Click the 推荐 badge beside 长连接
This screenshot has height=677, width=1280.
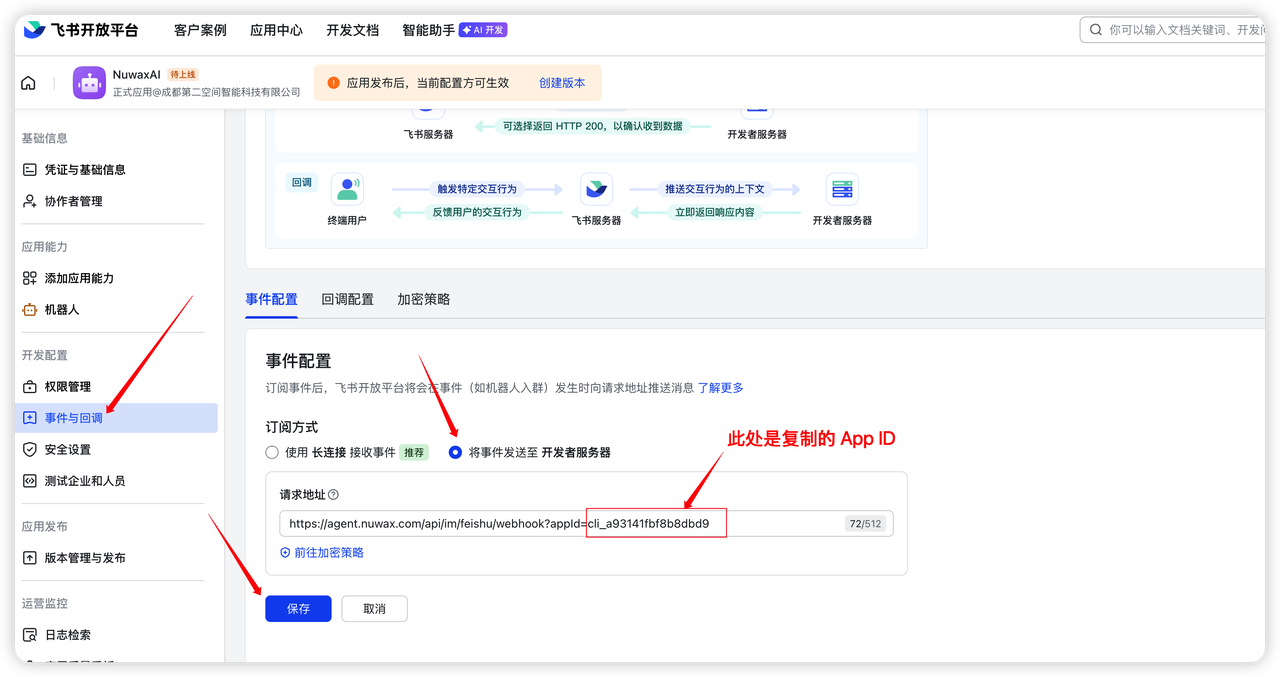pyautogui.click(x=413, y=453)
